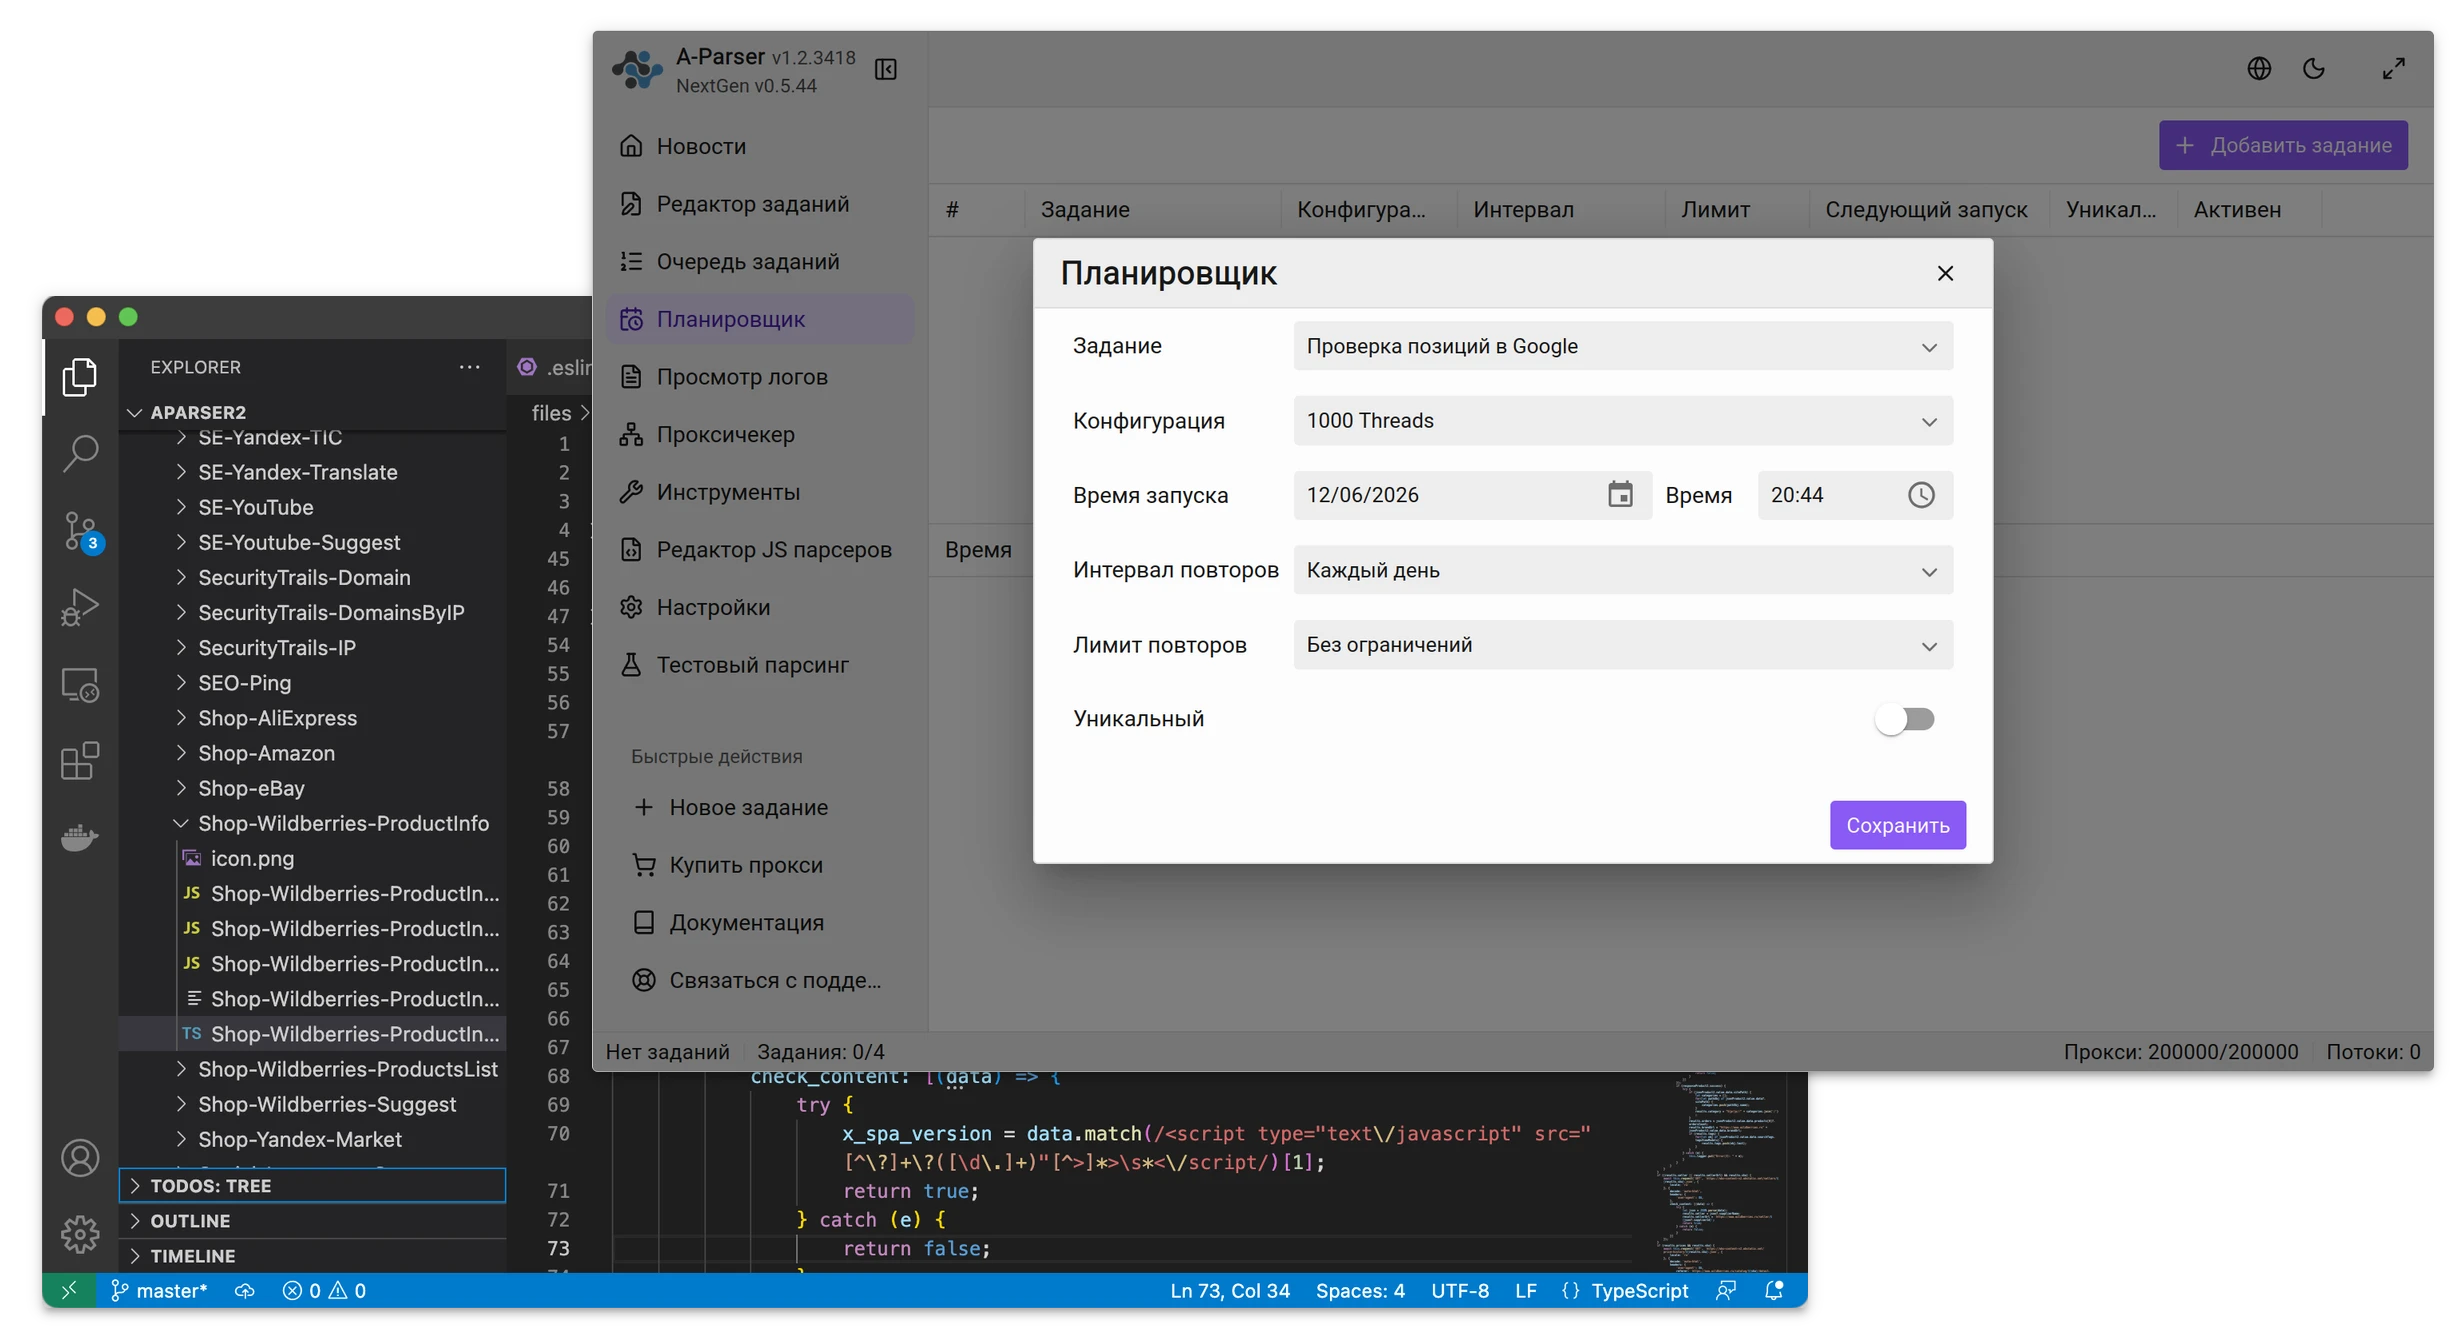
Task: Open Проксичекер menu item
Action: (x=760, y=434)
